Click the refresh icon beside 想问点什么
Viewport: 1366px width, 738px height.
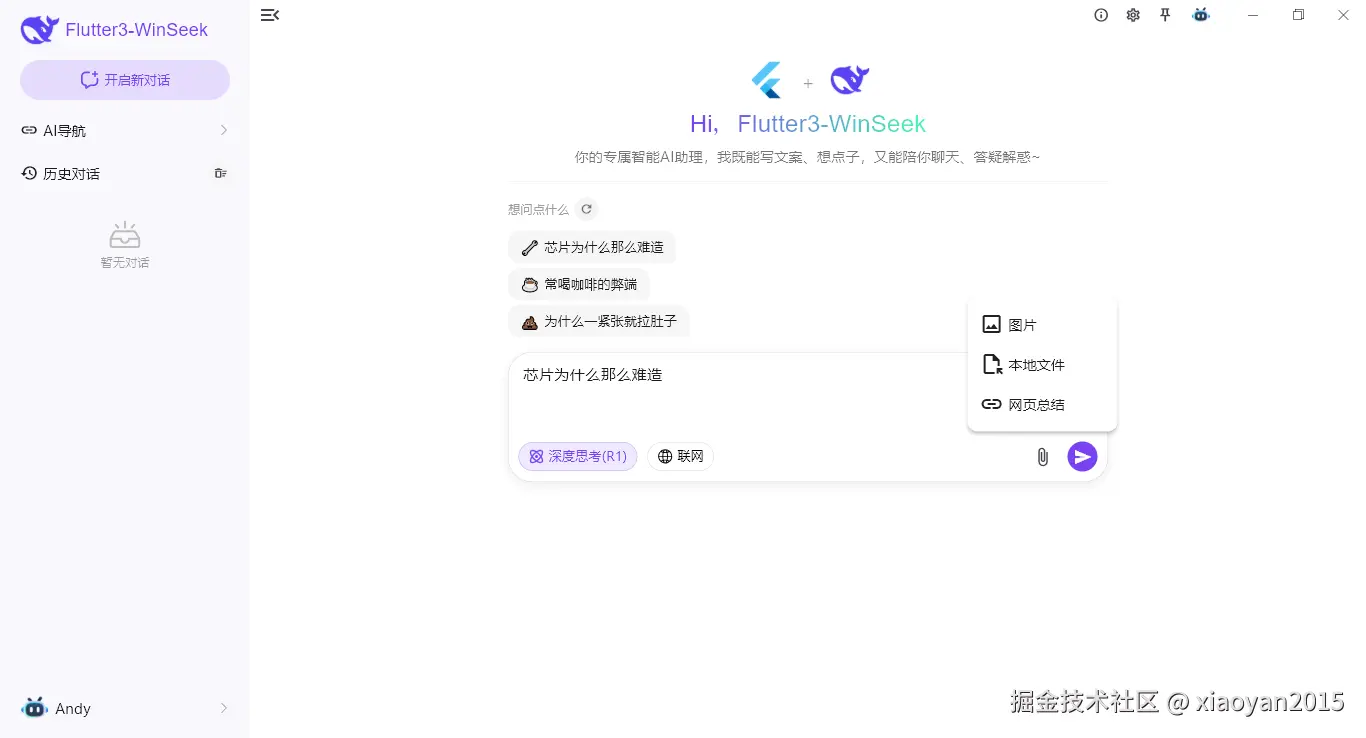tap(587, 209)
